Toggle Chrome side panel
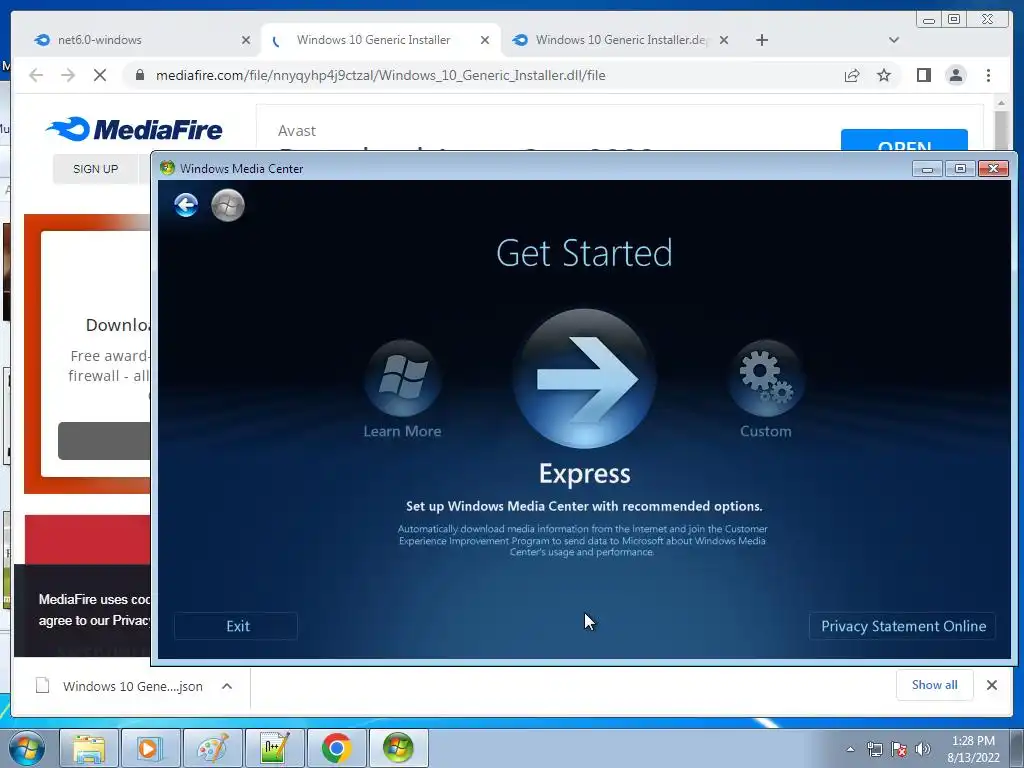This screenshot has height=768, width=1024. 923,75
